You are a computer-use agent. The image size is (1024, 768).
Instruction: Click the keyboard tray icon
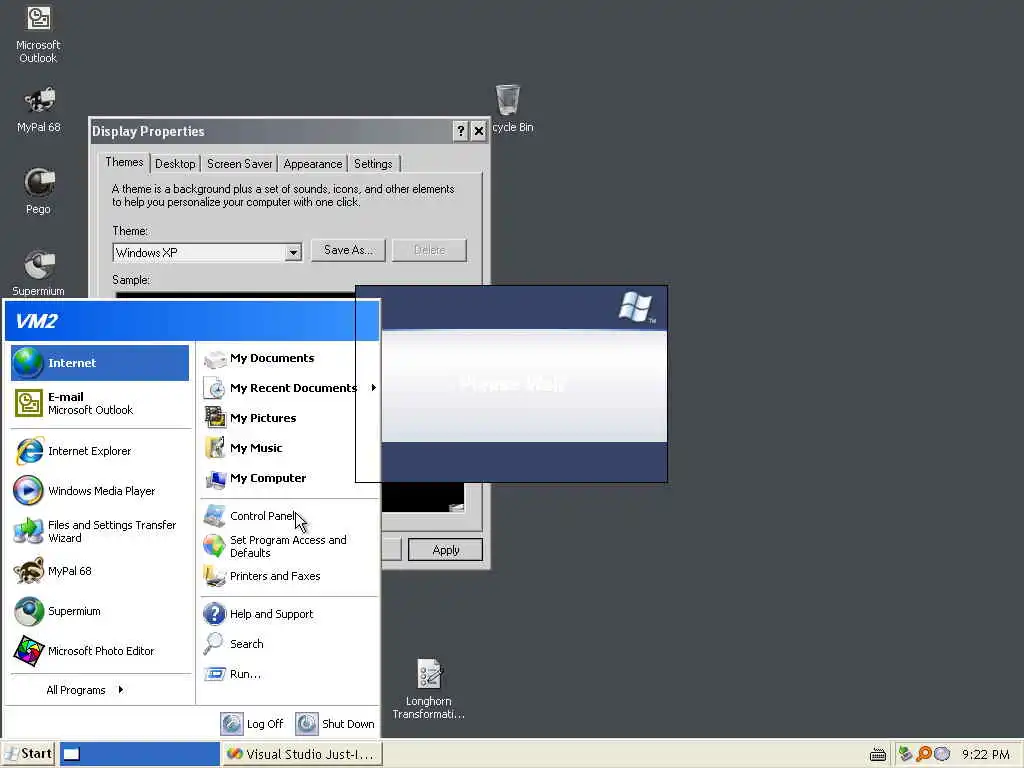[878, 755]
